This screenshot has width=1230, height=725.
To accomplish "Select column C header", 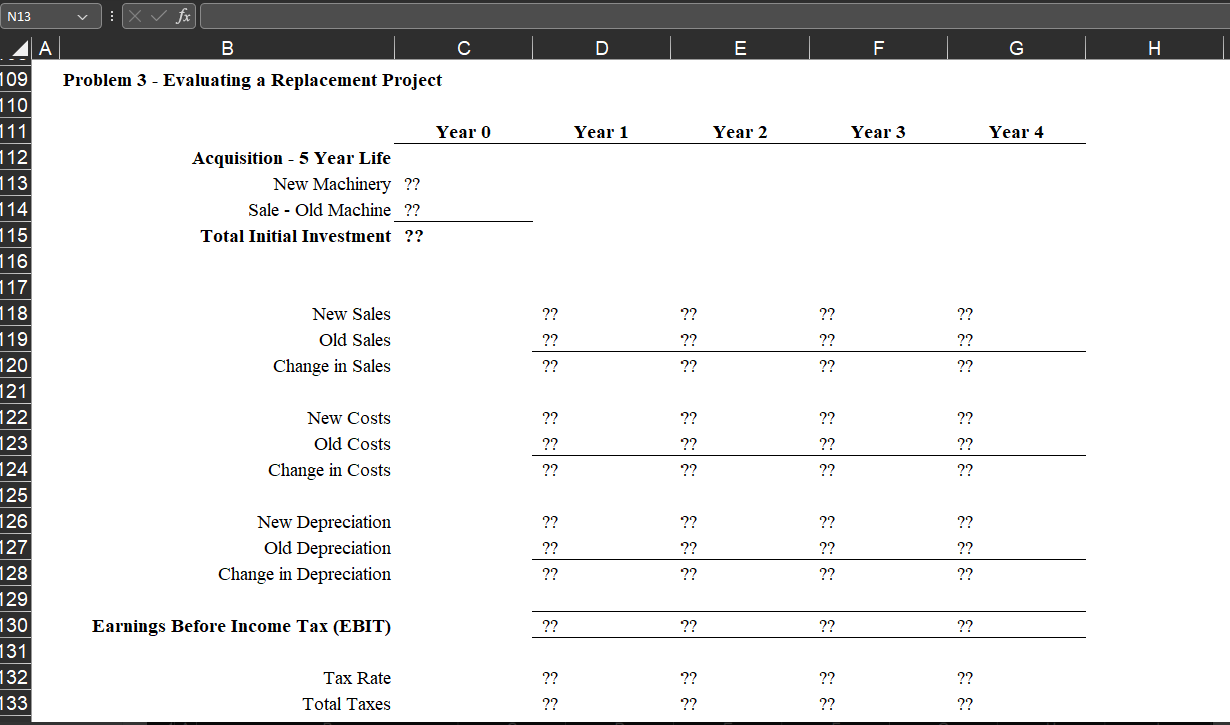I will point(463,47).
